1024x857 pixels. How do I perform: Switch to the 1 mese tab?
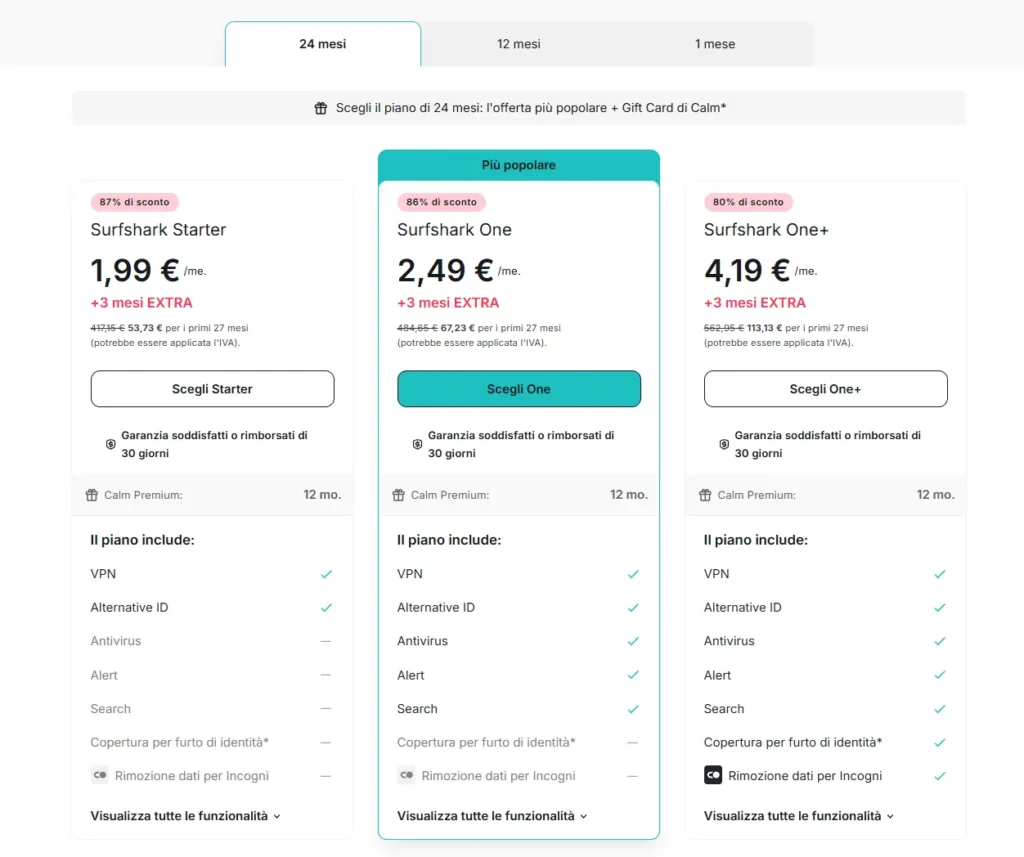tap(714, 43)
